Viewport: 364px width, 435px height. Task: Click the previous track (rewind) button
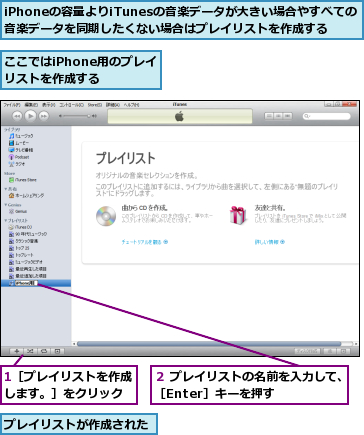[x=17, y=116]
